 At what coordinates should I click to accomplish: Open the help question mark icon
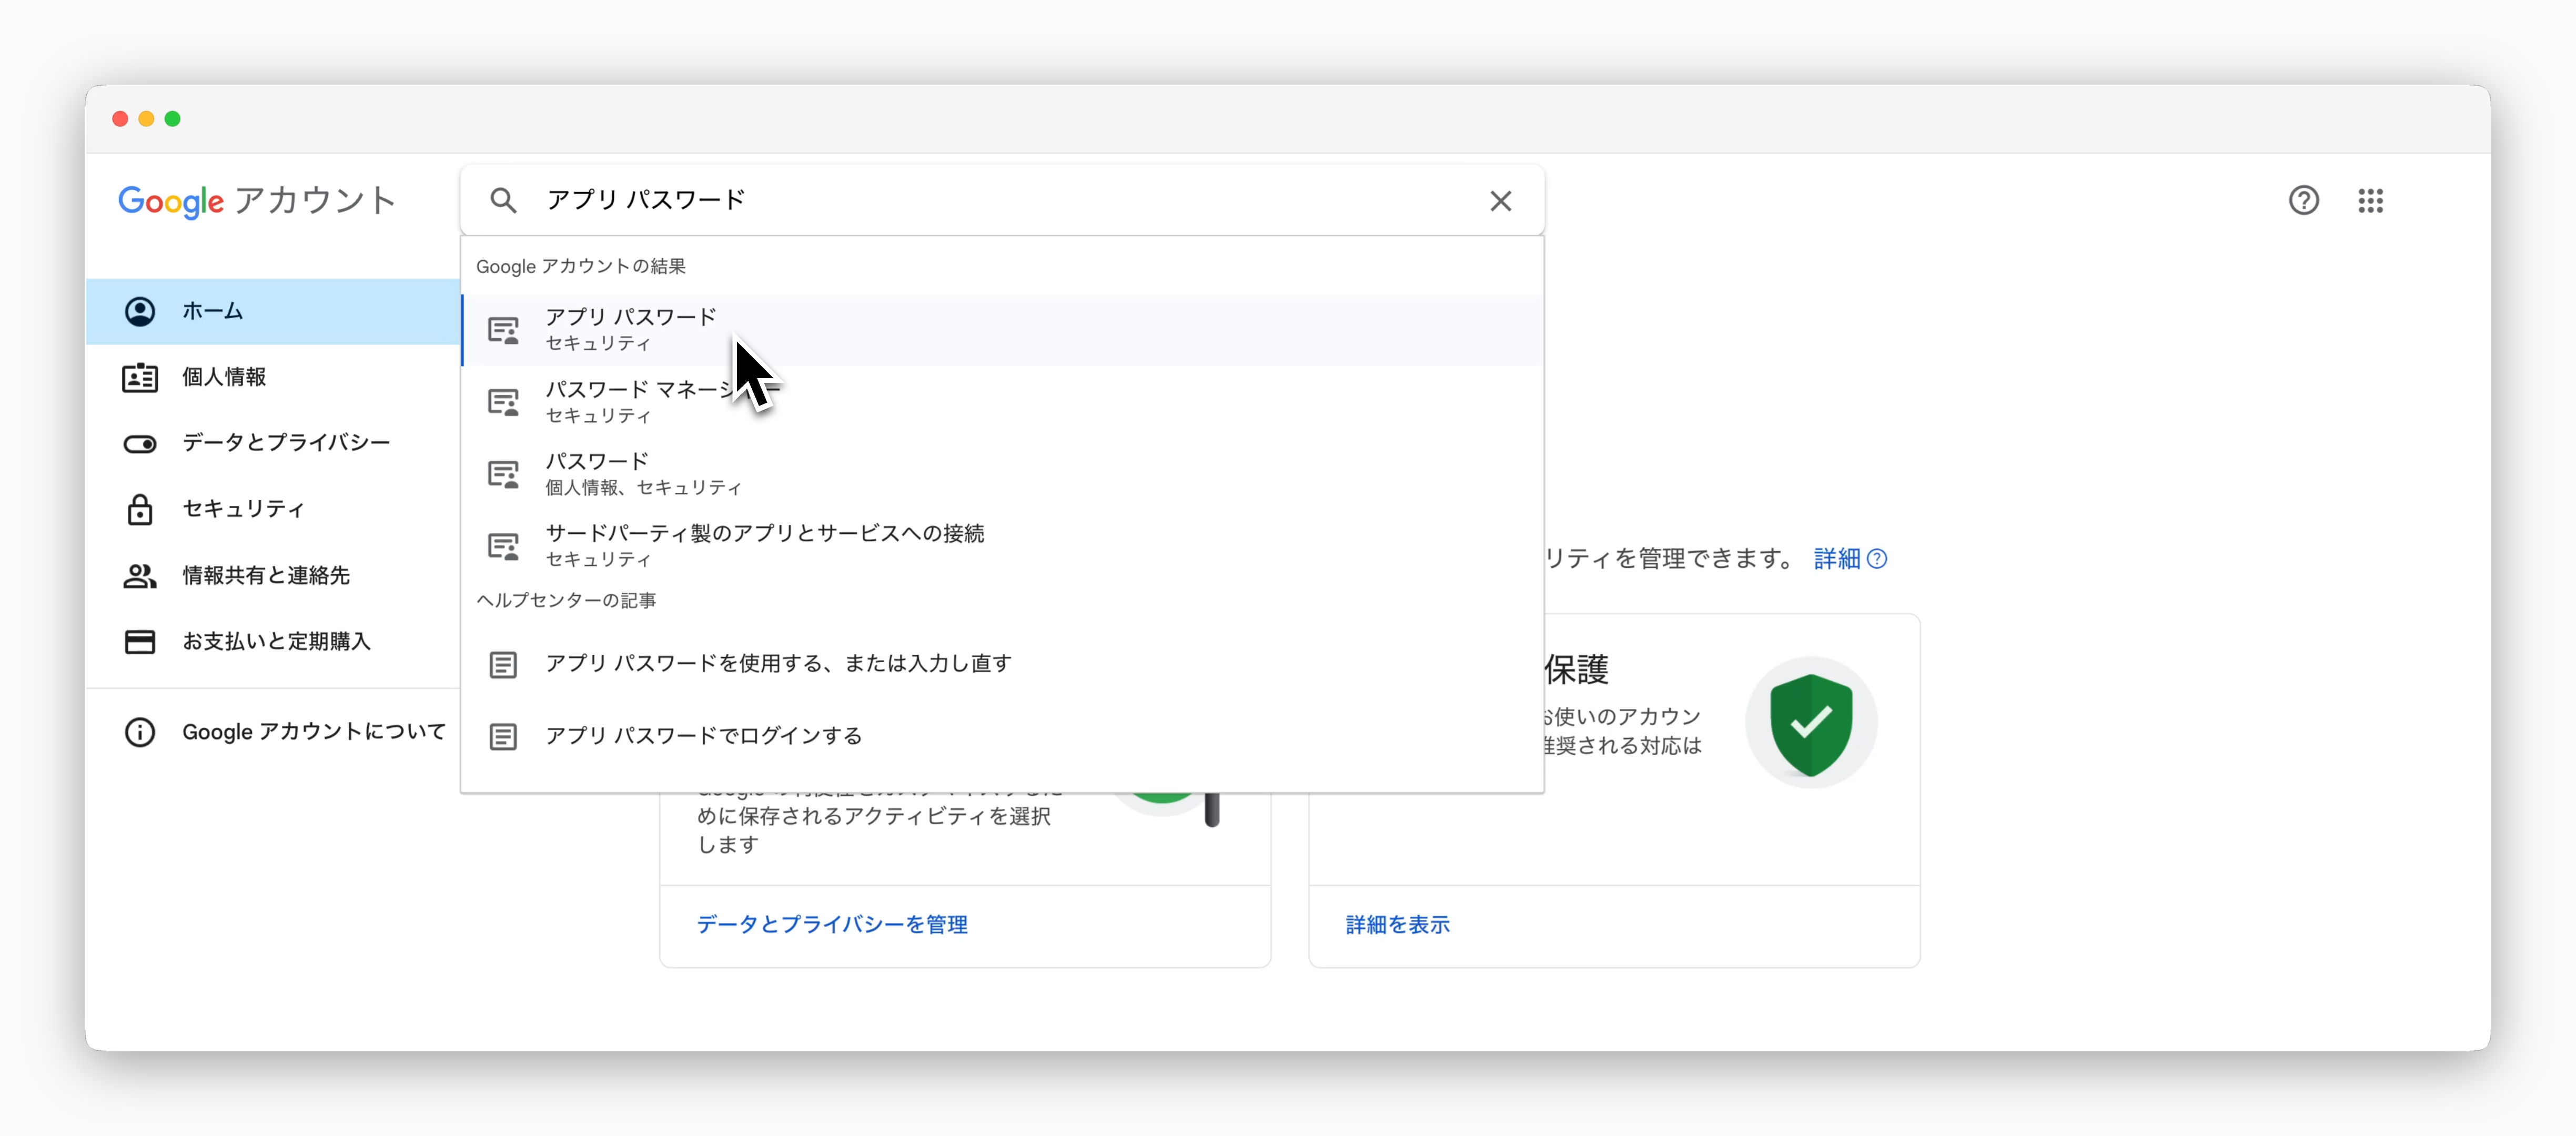(x=2303, y=201)
